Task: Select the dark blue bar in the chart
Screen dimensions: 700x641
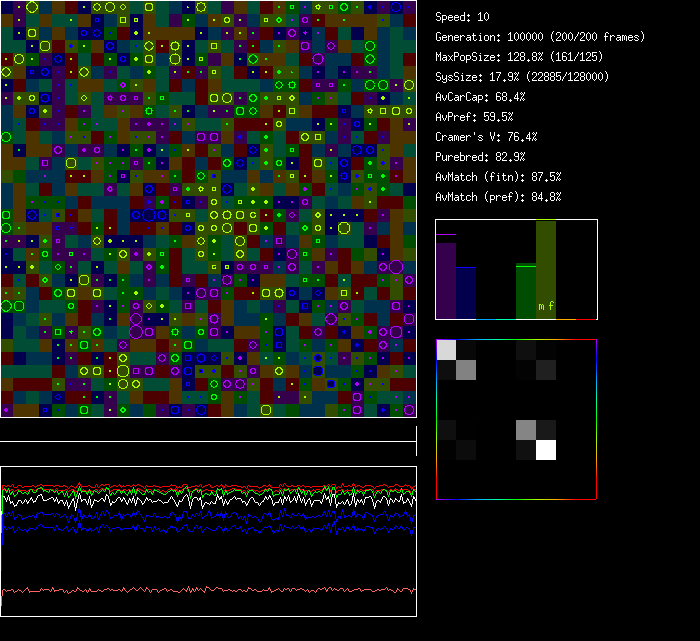Action: tap(466, 292)
